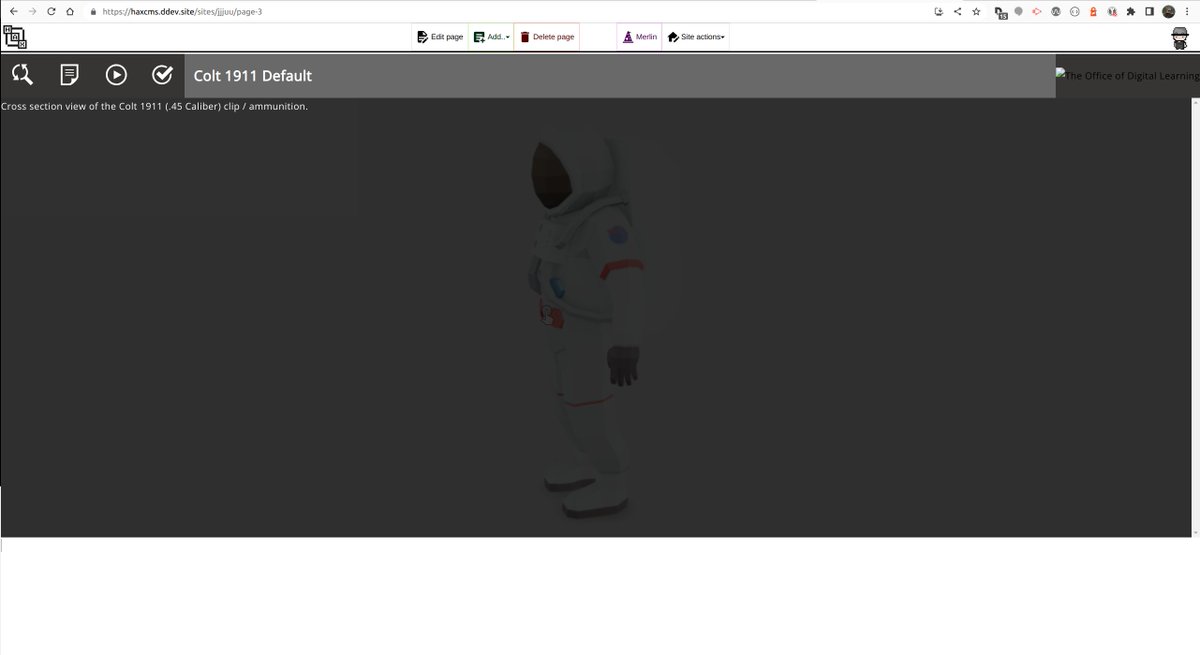This screenshot has height=655, width=1200.
Task: Click The Office of Digital Learning image link
Action: pyautogui.click(x=1127, y=76)
